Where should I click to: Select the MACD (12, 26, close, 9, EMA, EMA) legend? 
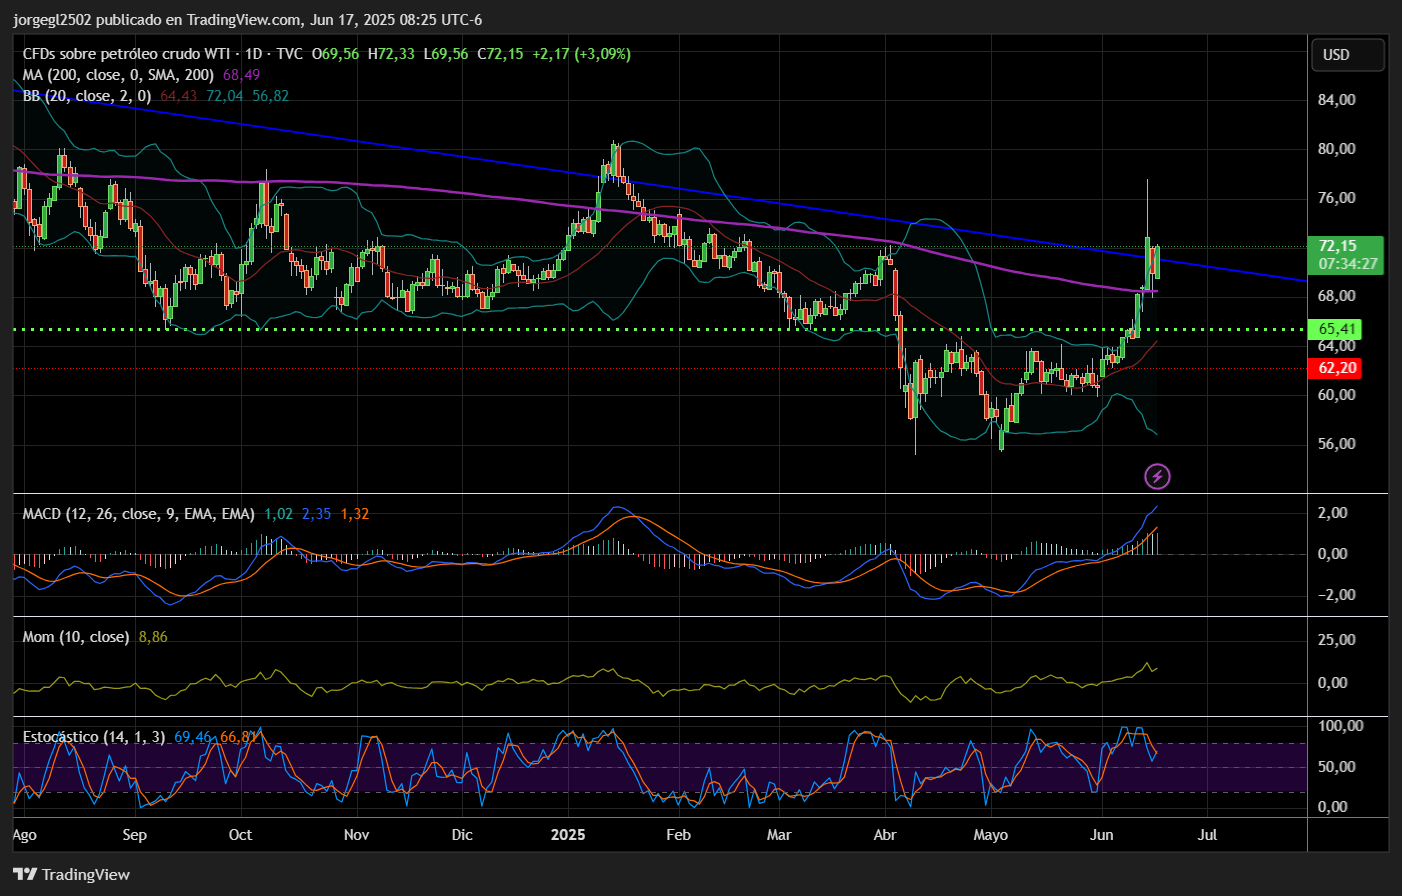[139, 514]
